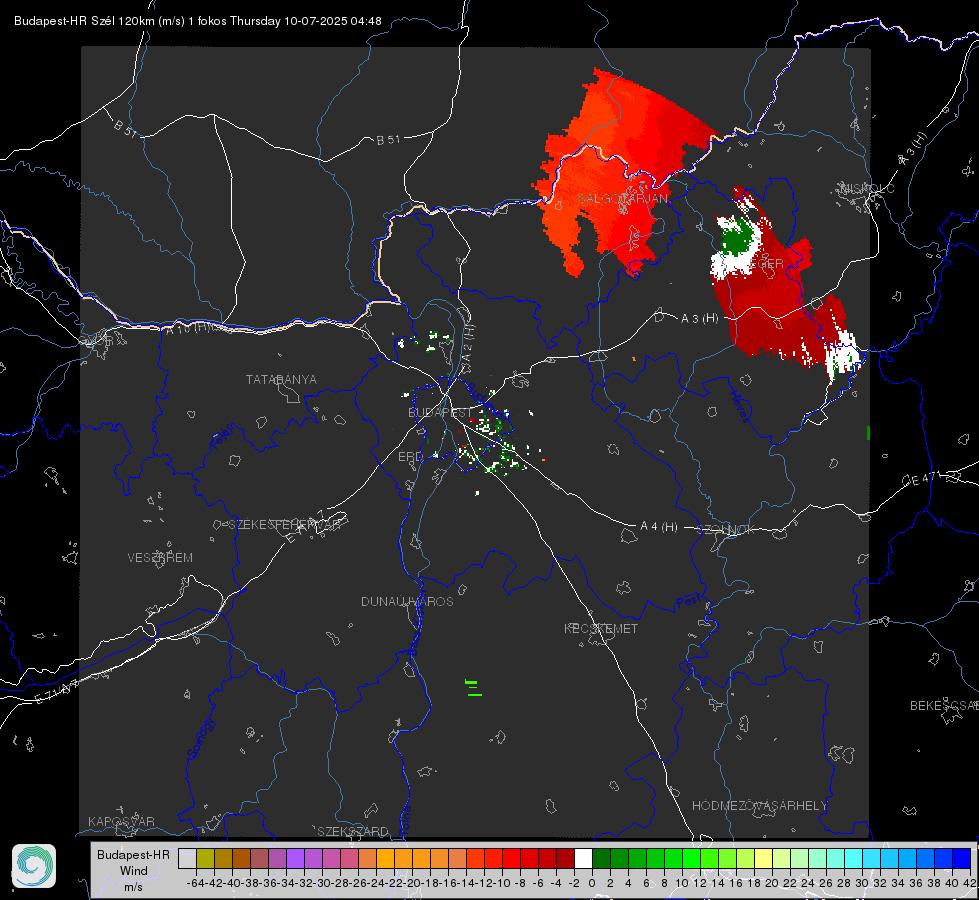Click the EGER label inside the red echo
Image resolution: width=979 pixels, height=900 pixels.
tap(769, 264)
